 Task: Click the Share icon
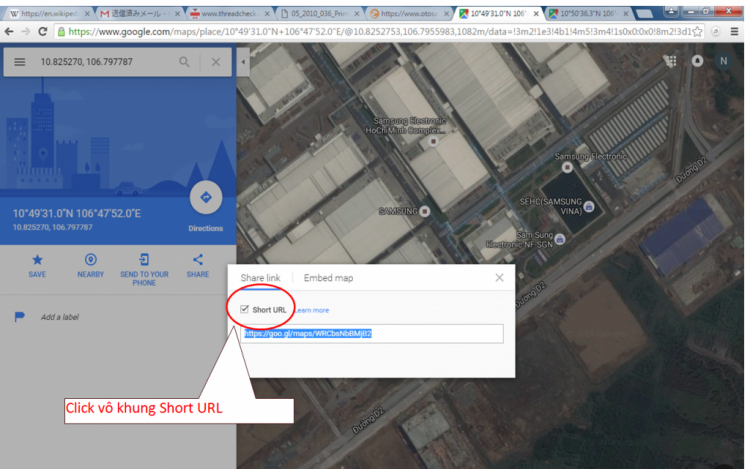pos(198,260)
